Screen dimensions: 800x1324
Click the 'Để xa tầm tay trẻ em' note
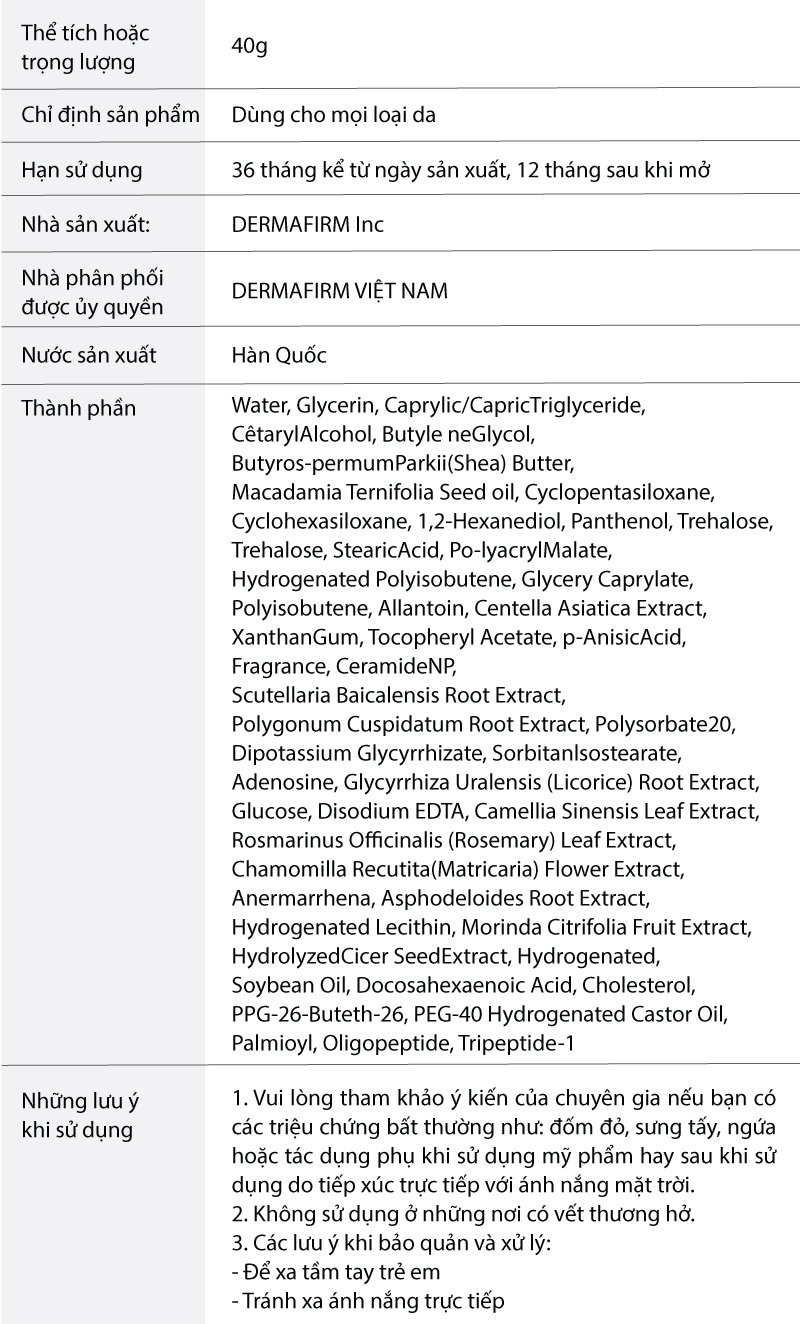click(x=336, y=1272)
